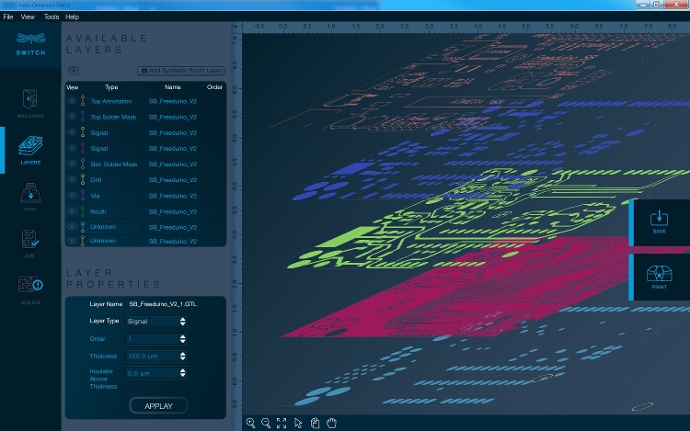690x431 pixels.
Task: Click the View column header
Action: pos(72,87)
